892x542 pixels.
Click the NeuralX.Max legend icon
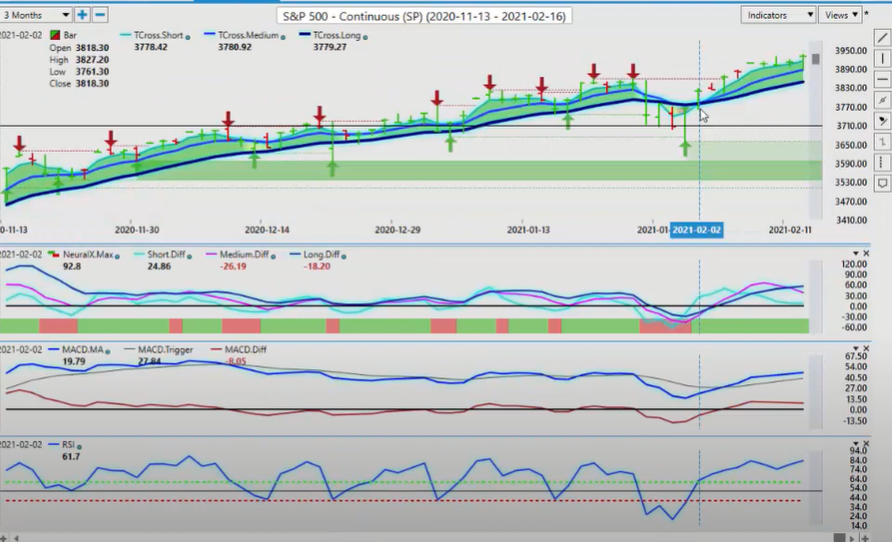[x=54, y=254]
